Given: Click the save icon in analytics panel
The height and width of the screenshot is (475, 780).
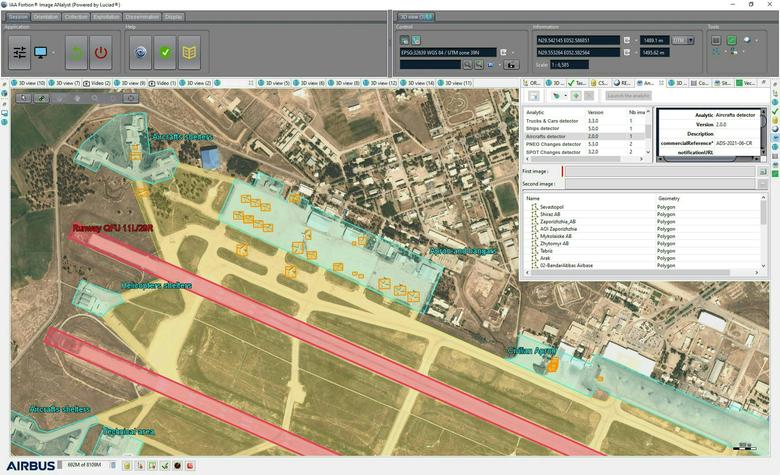Looking at the screenshot, I should tap(533, 96).
